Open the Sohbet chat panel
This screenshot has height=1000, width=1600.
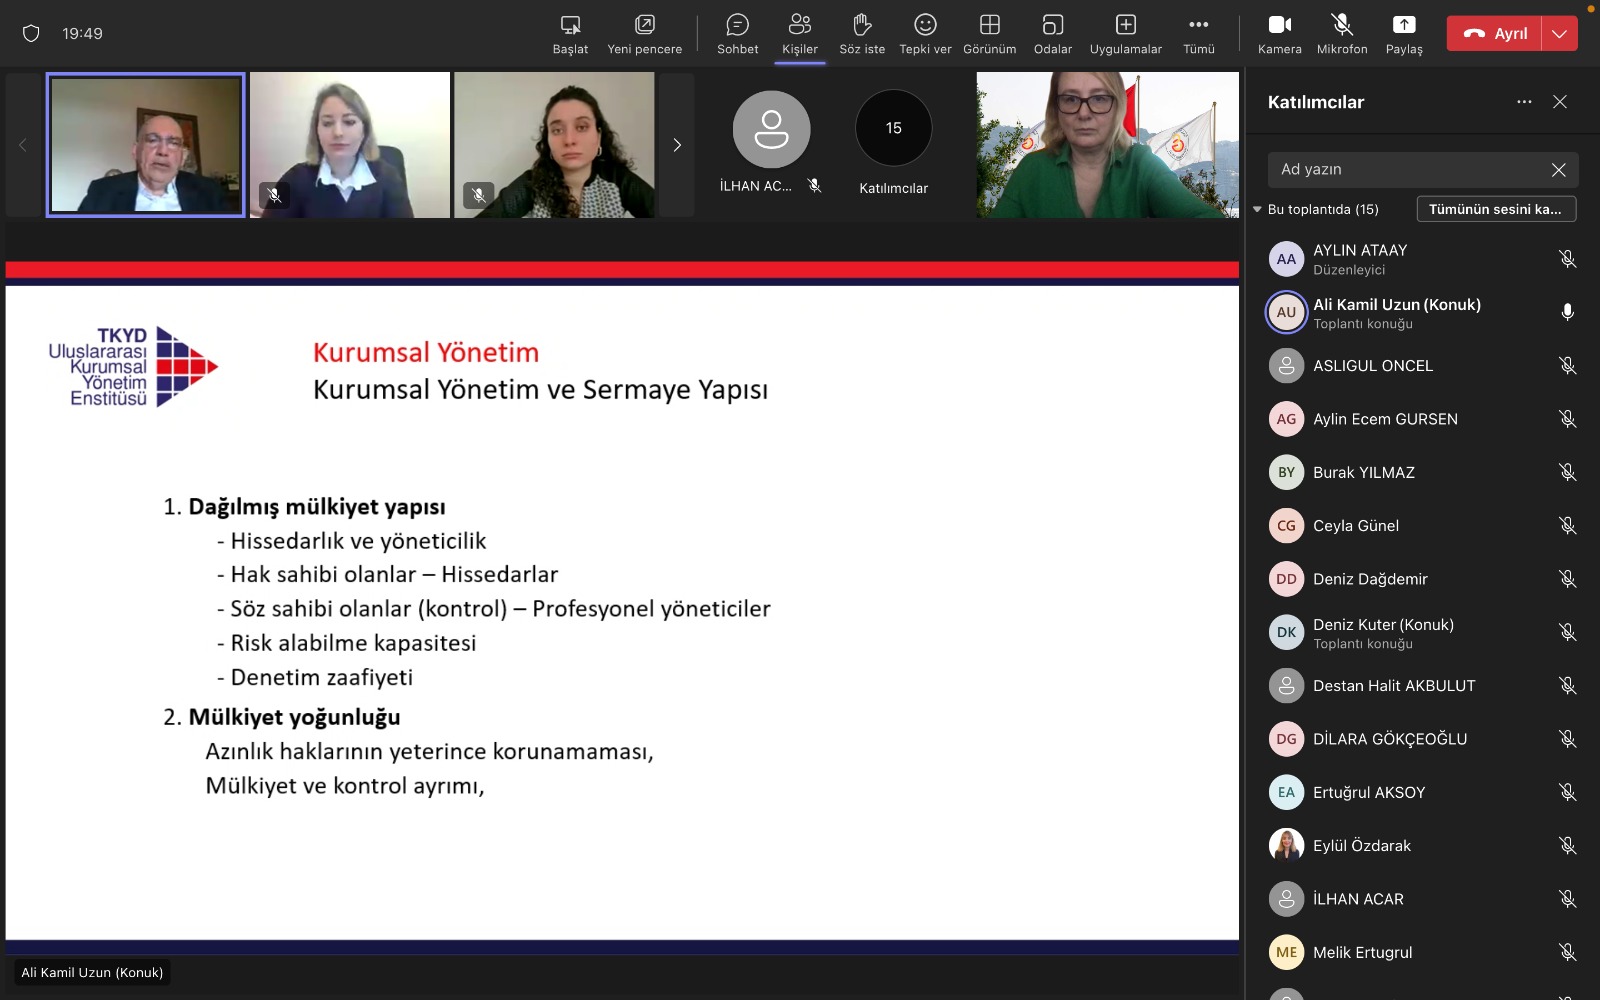737,33
